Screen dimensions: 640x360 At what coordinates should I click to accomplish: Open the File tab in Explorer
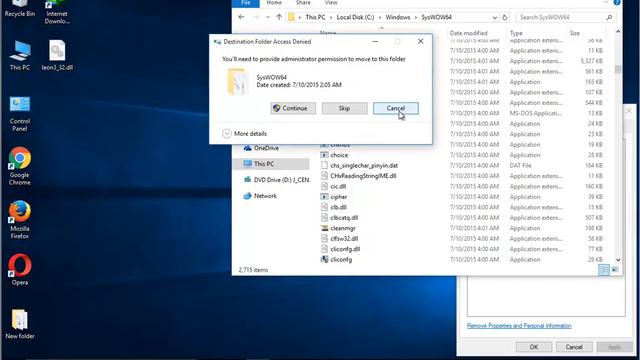tap(246, 3)
